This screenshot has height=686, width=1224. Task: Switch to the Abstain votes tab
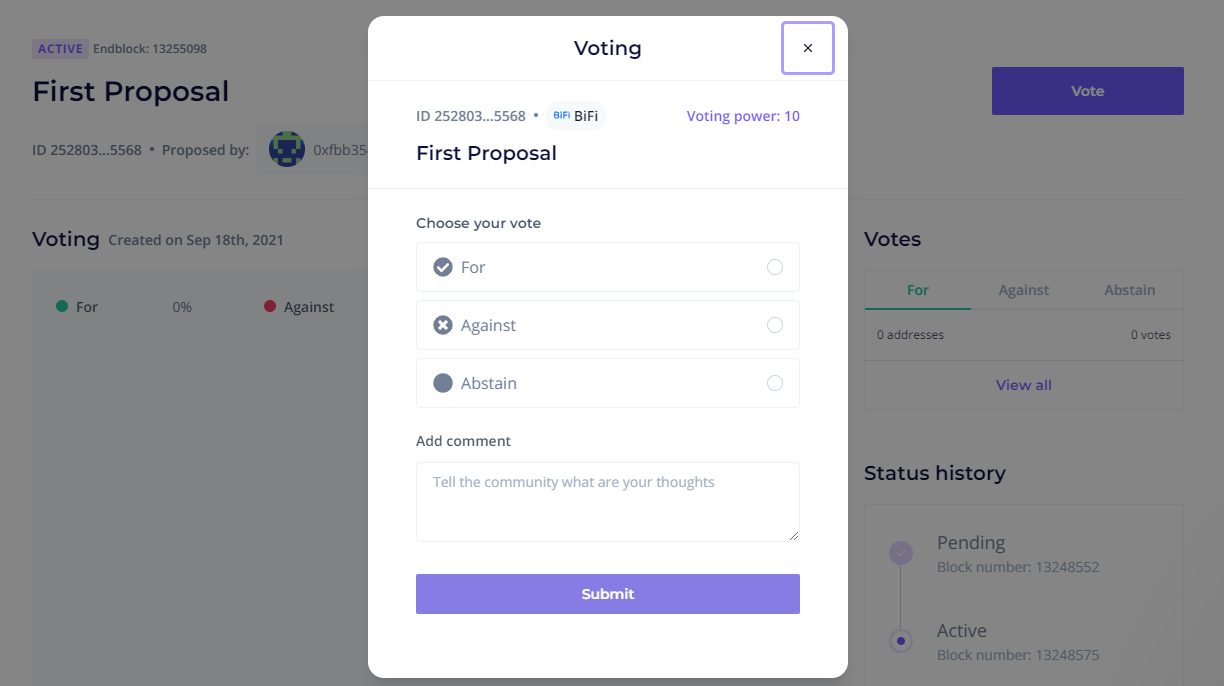pyautogui.click(x=1130, y=290)
